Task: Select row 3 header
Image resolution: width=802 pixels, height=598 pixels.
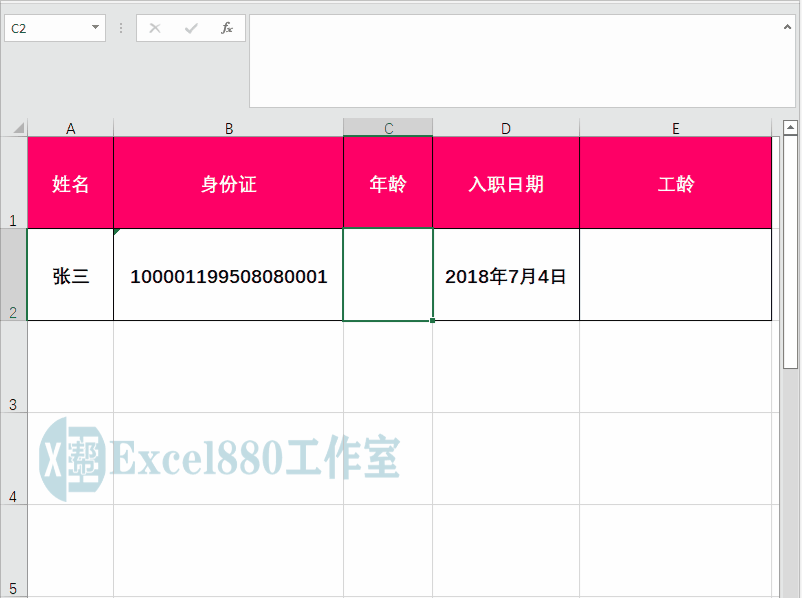Action: point(13,367)
